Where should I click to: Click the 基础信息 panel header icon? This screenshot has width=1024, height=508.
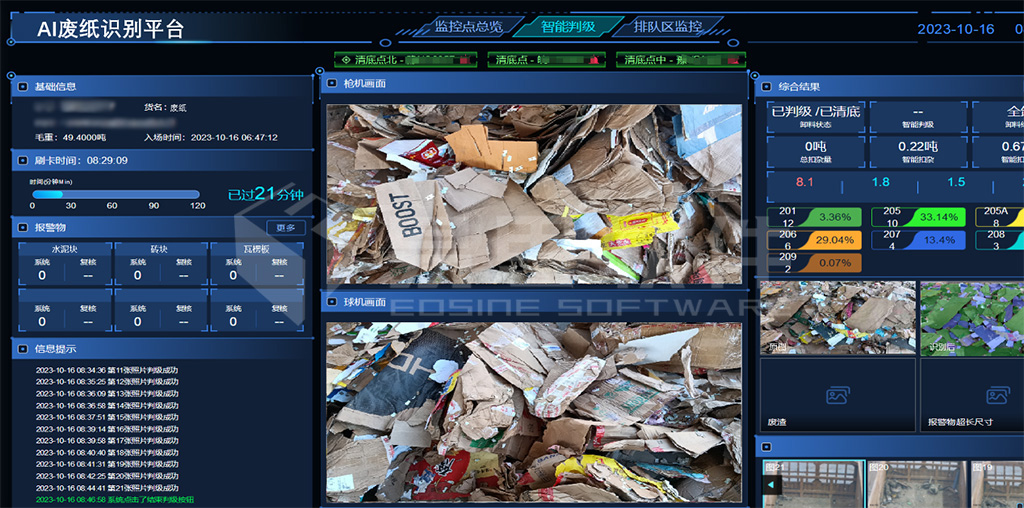24,87
